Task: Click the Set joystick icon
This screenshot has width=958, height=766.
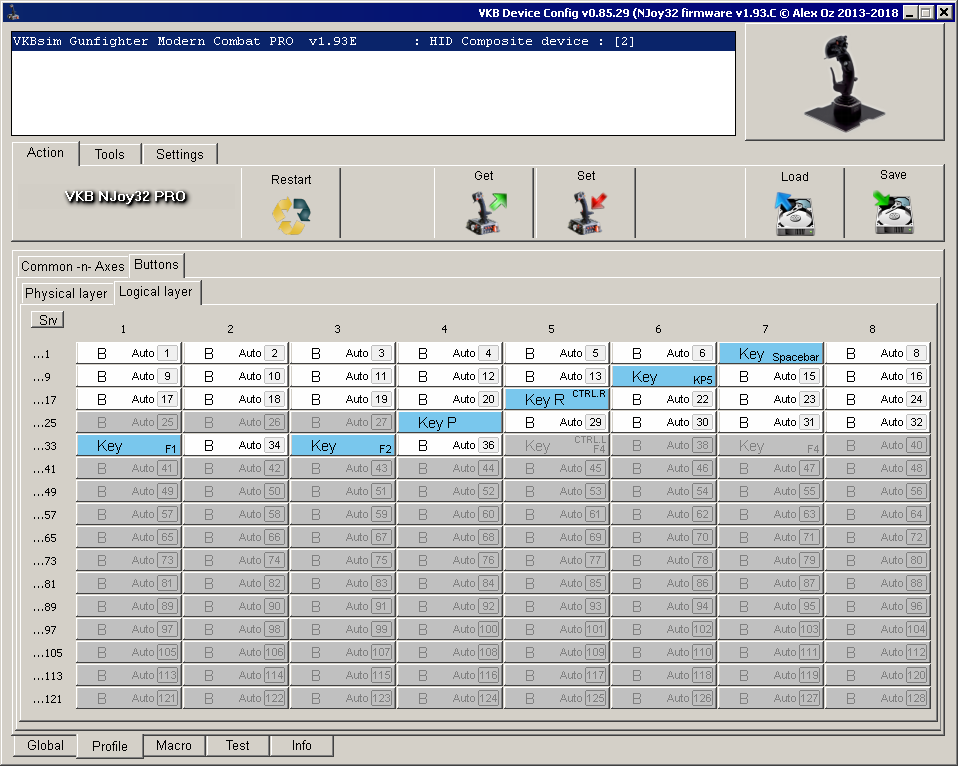Action: 586,213
